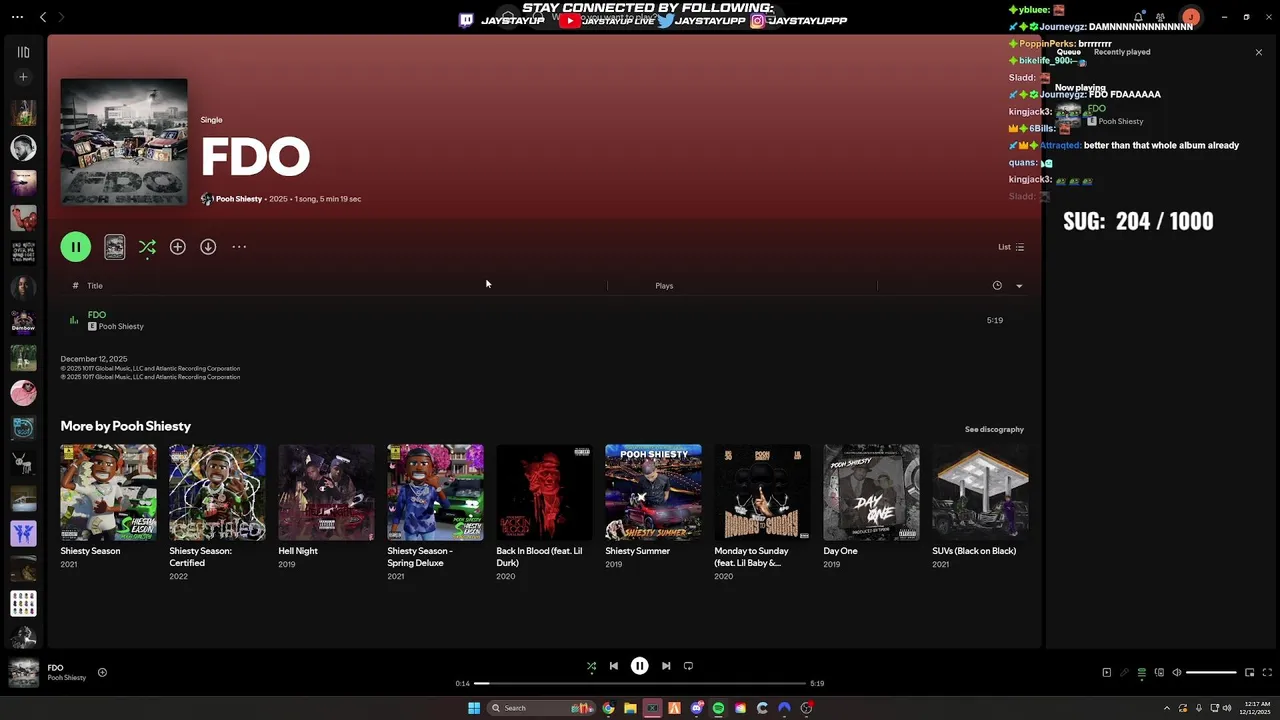This screenshot has height=720, width=1280.
Task: Open Google Chrome from the taskbar
Action: coord(608,708)
